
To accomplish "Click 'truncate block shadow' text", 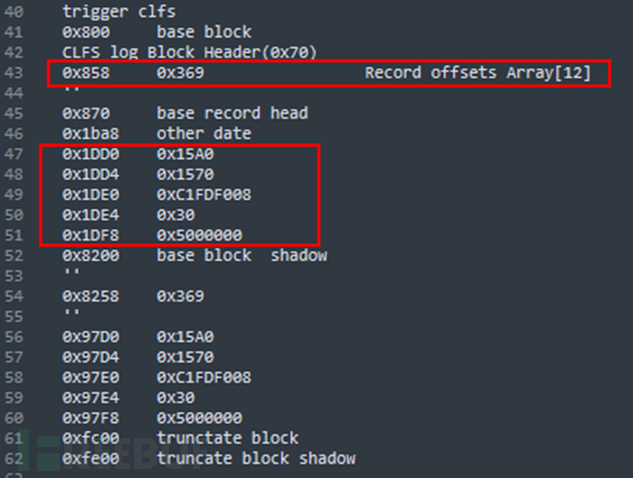I will [256, 458].
